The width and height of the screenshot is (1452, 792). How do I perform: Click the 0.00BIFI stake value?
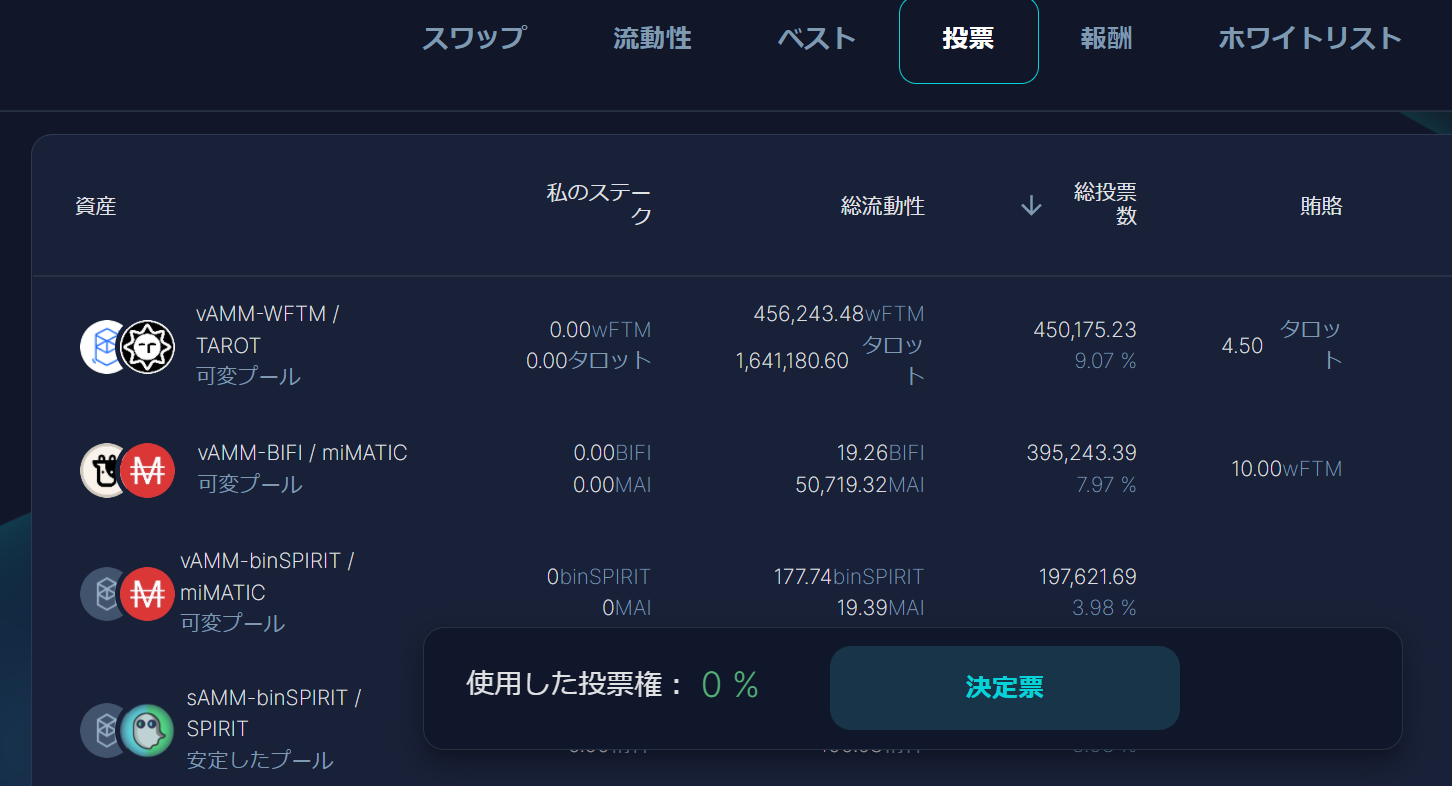612,453
